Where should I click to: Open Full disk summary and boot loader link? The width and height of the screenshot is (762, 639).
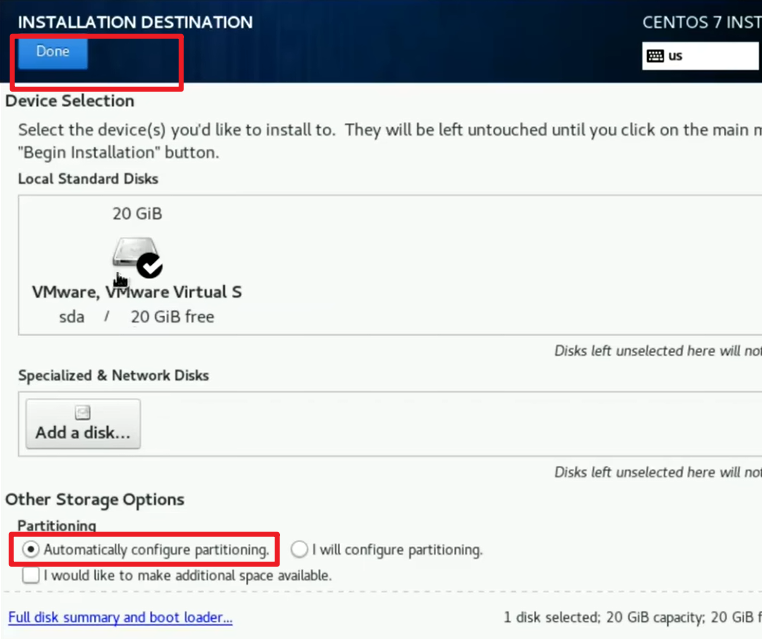(120, 617)
